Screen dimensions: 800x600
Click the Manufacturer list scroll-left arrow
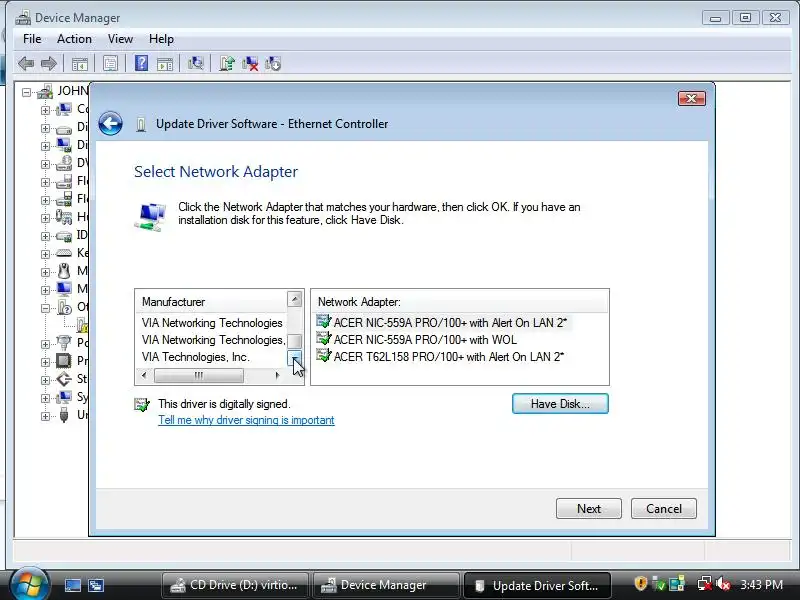click(x=144, y=376)
